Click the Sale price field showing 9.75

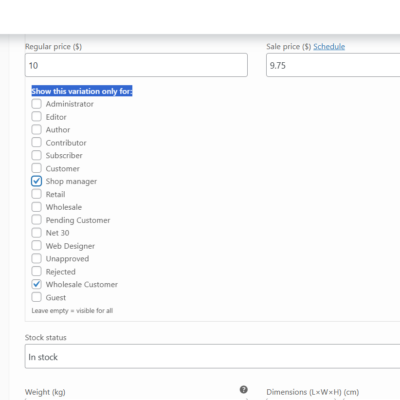coord(333,65)
